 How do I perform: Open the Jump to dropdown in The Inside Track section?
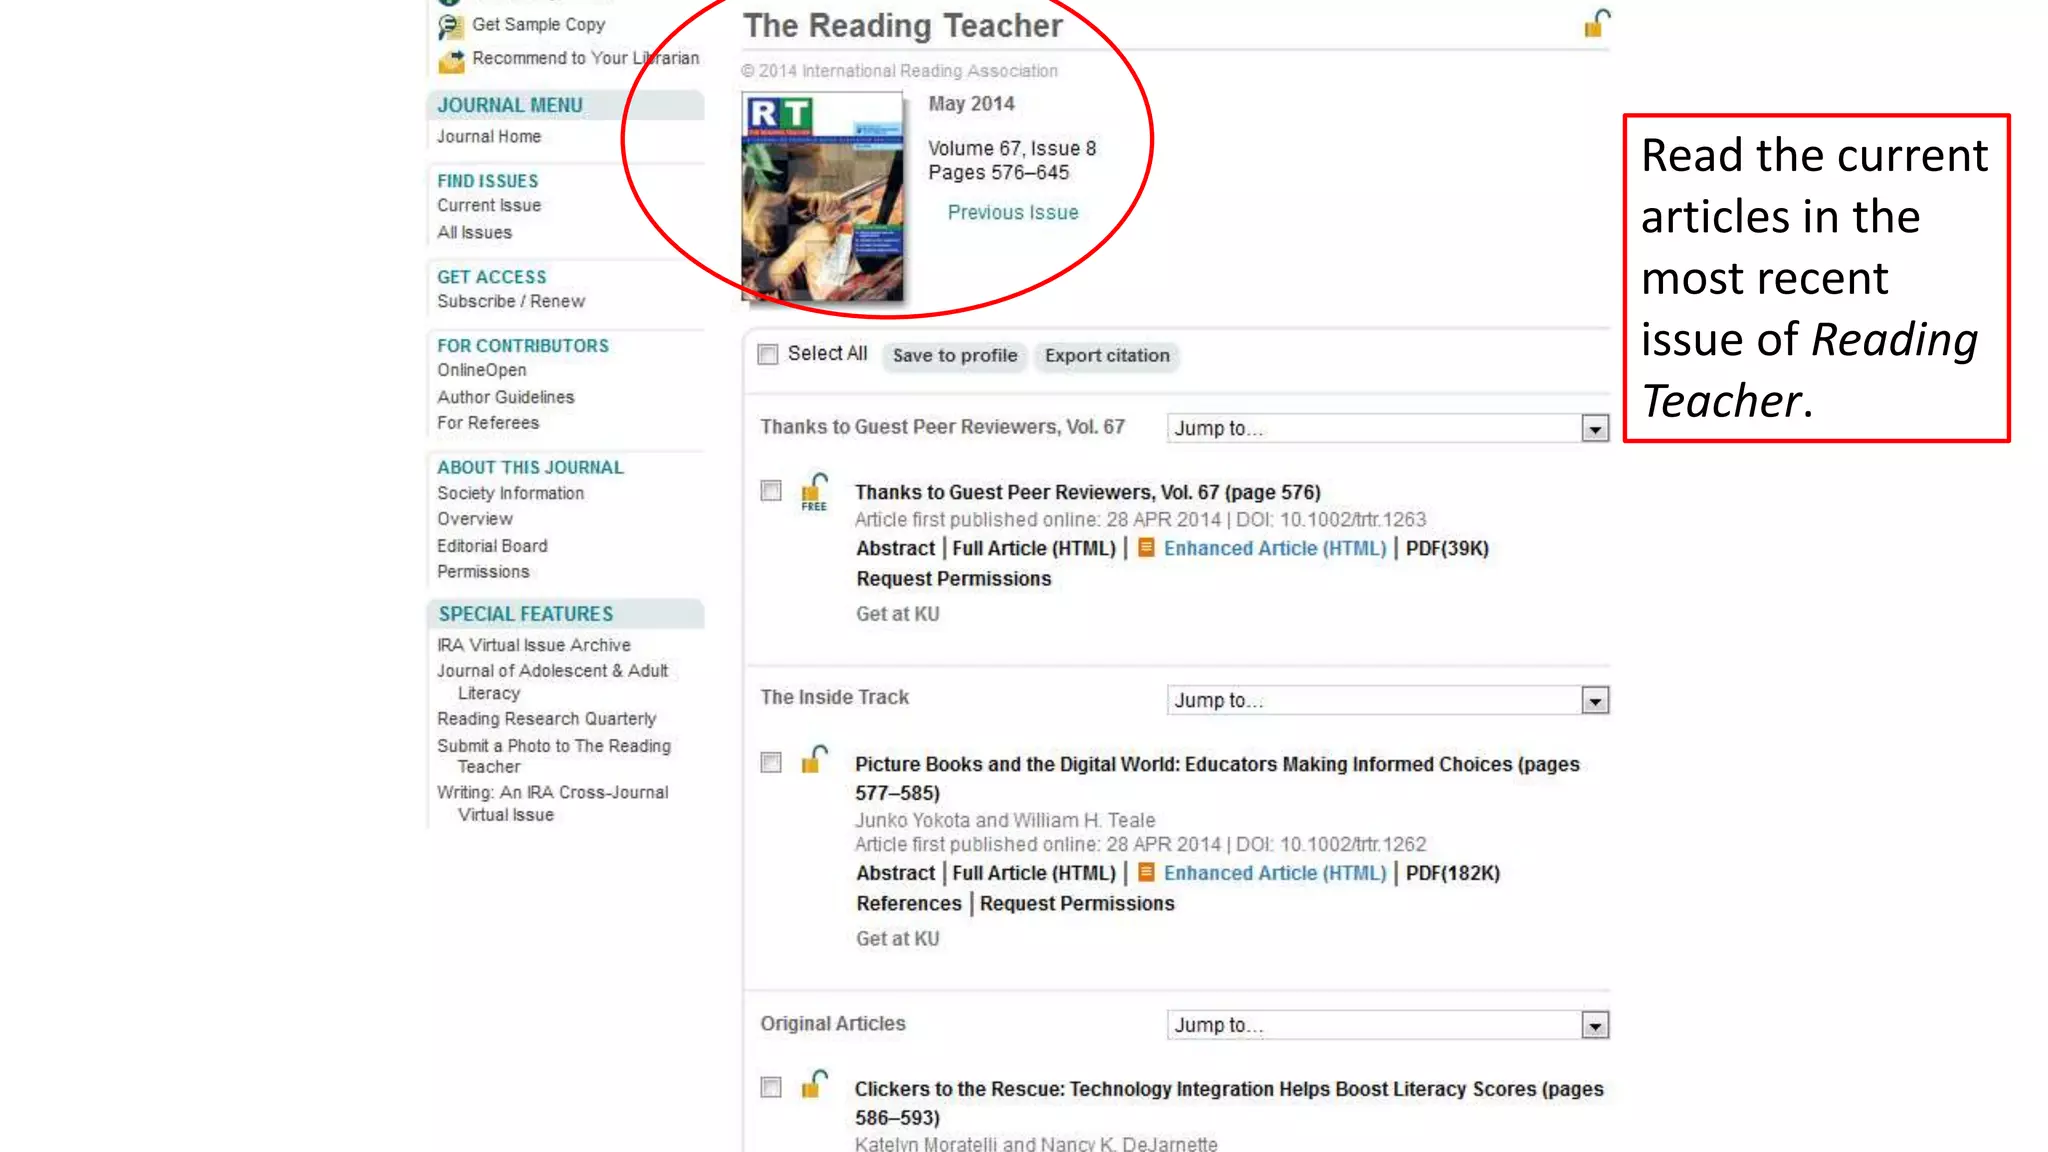pyautogui.click(x=1594, y=701)
